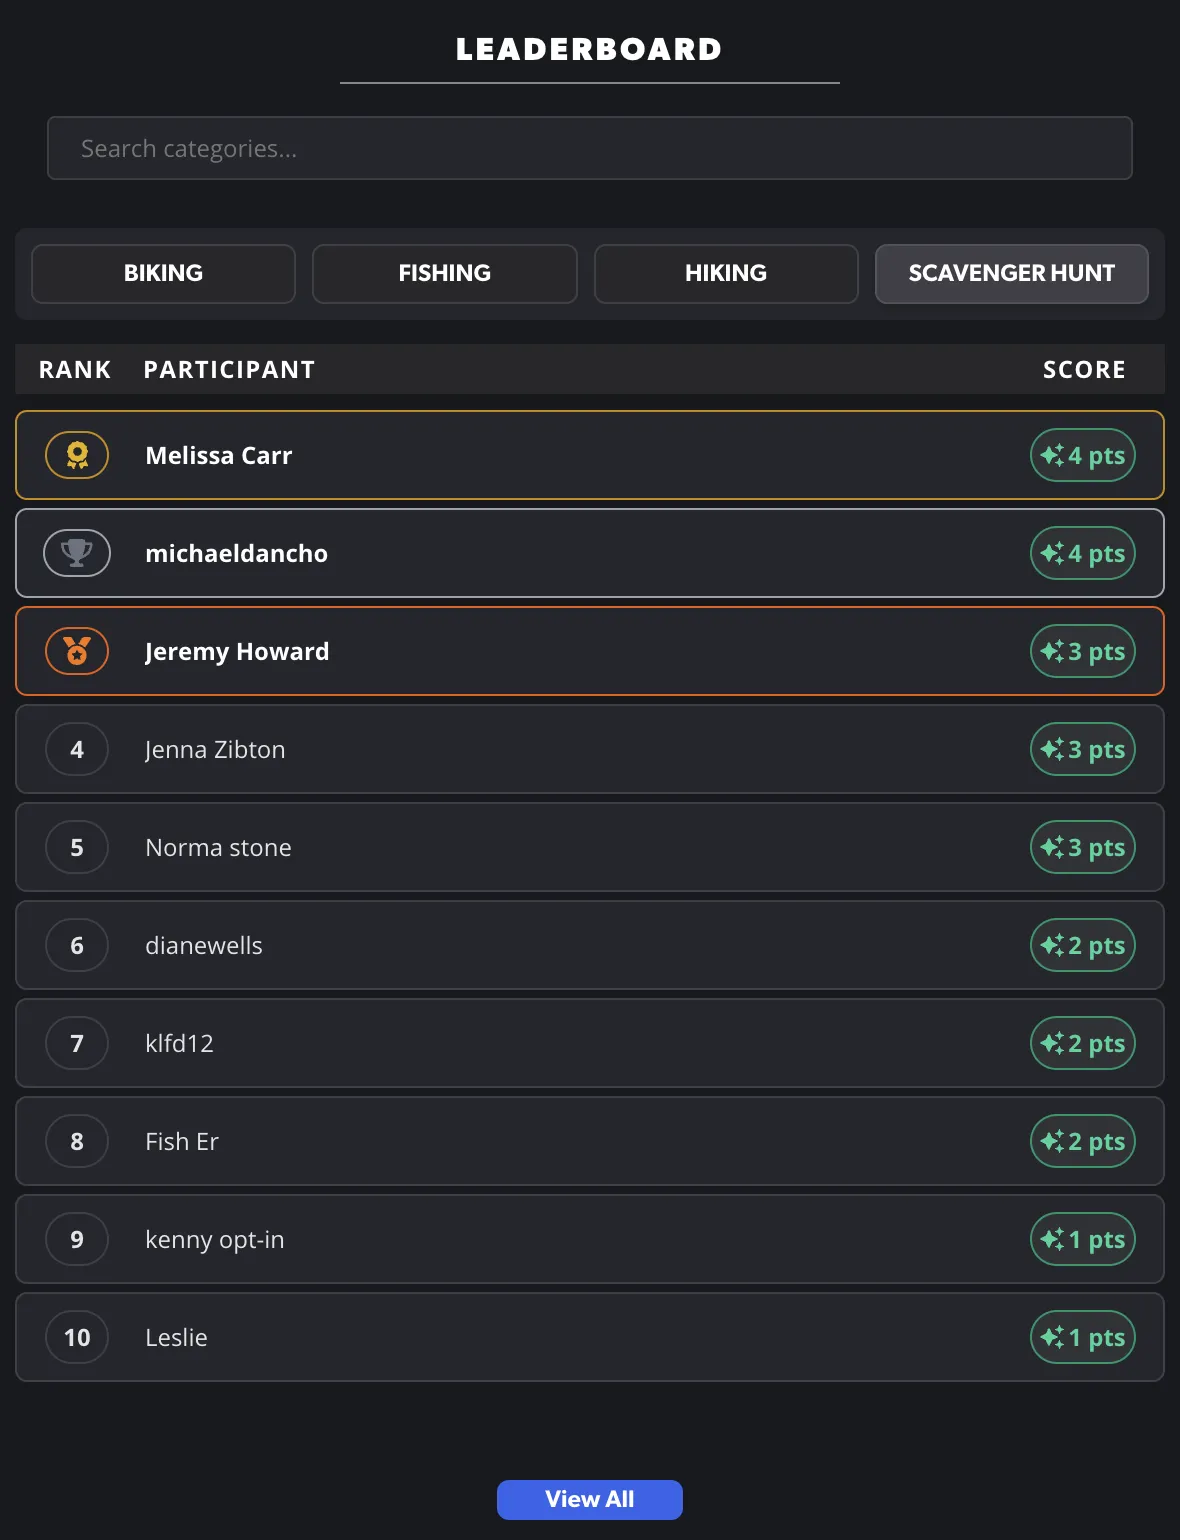Click the RANK column header to sort
The image size is (1180, 1540).
point(74,369)
